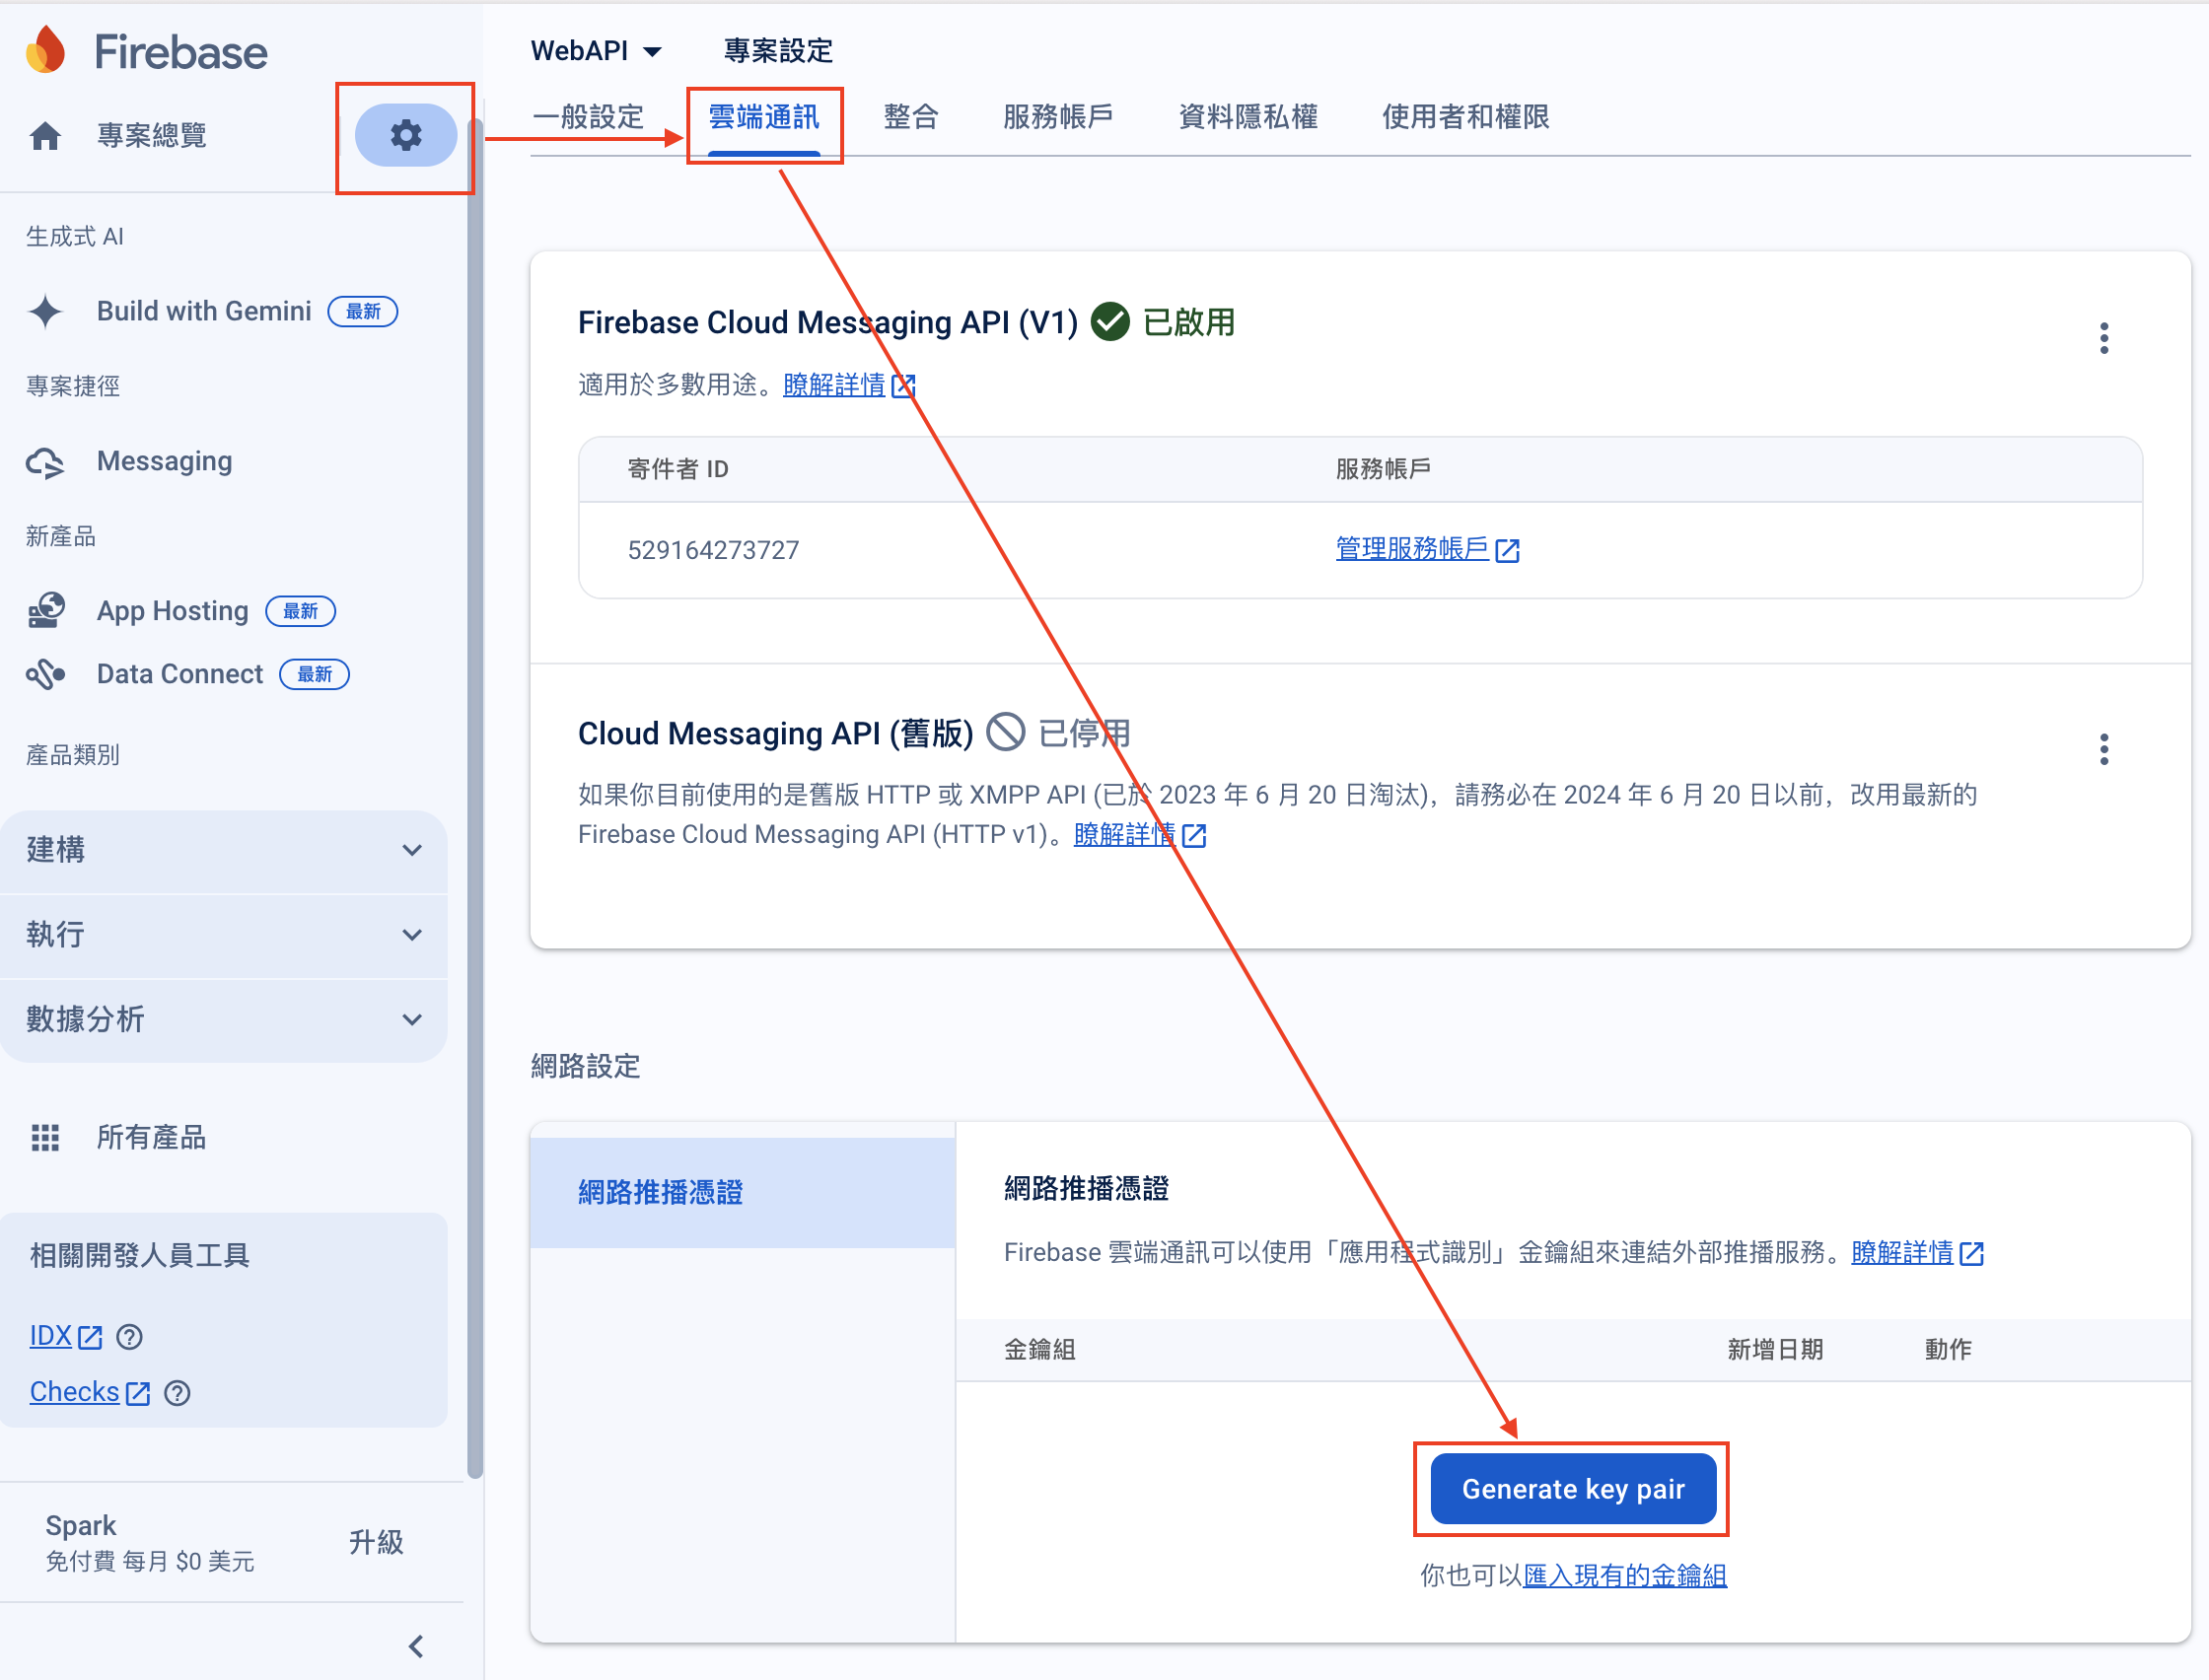Click help icon next to Checks

pyautogui.click(x=177, y=1393)
